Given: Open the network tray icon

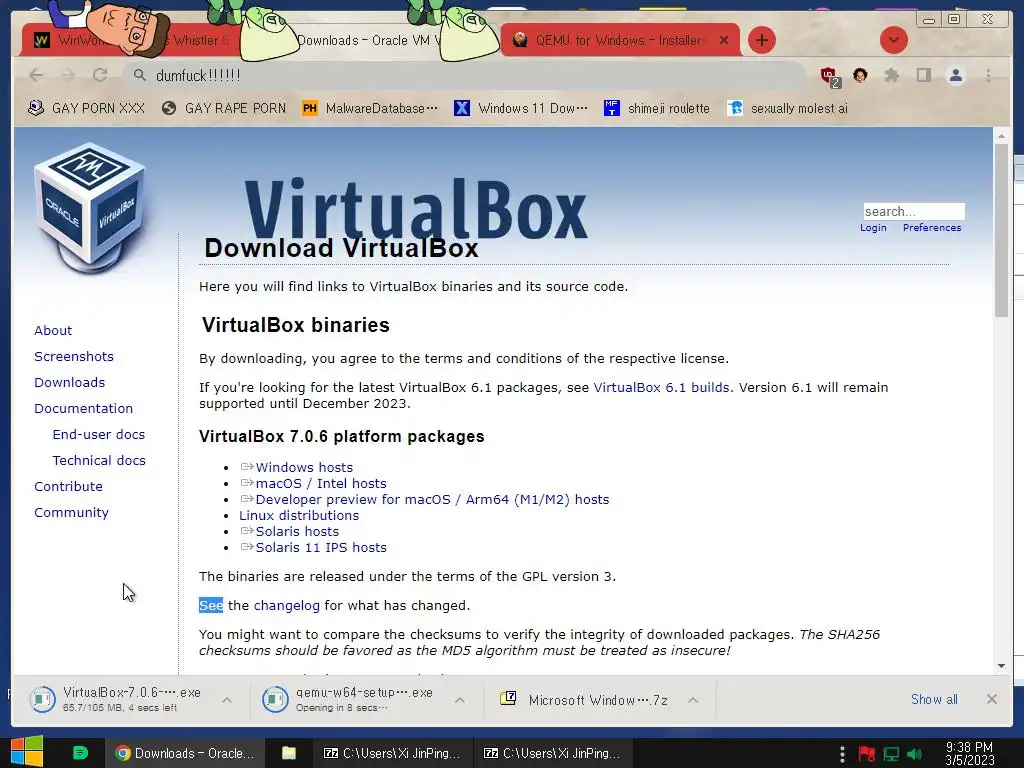Looking at the screenshot, I should click(891, 754).
